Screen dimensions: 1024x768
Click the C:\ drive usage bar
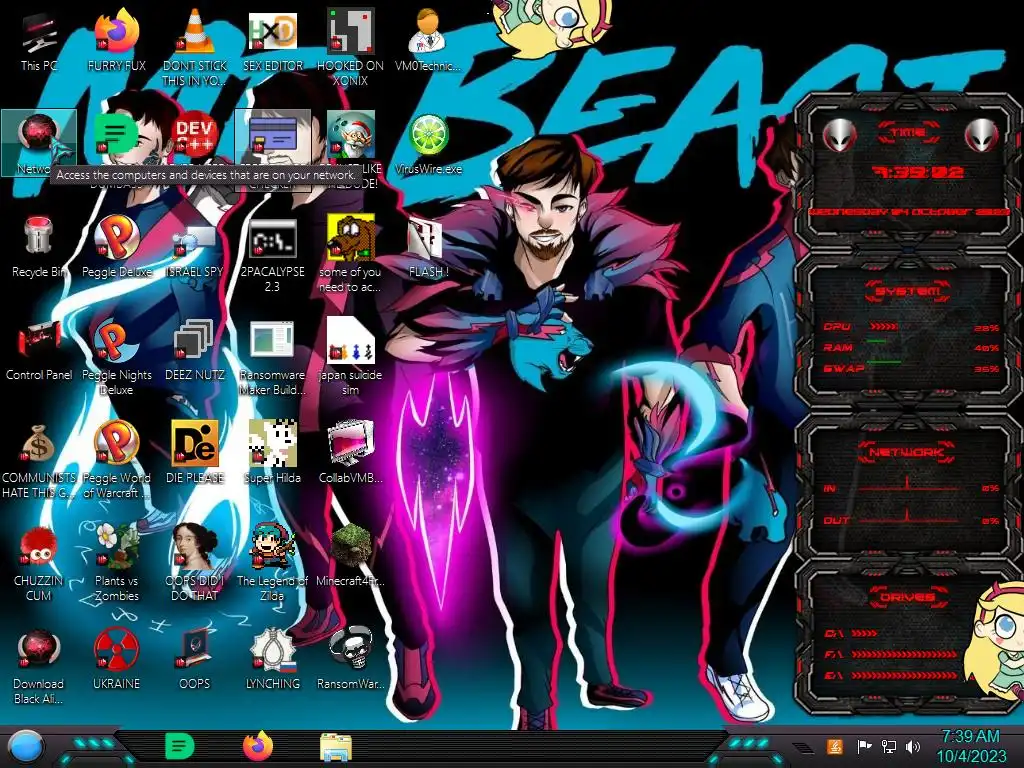pos(864,633)
